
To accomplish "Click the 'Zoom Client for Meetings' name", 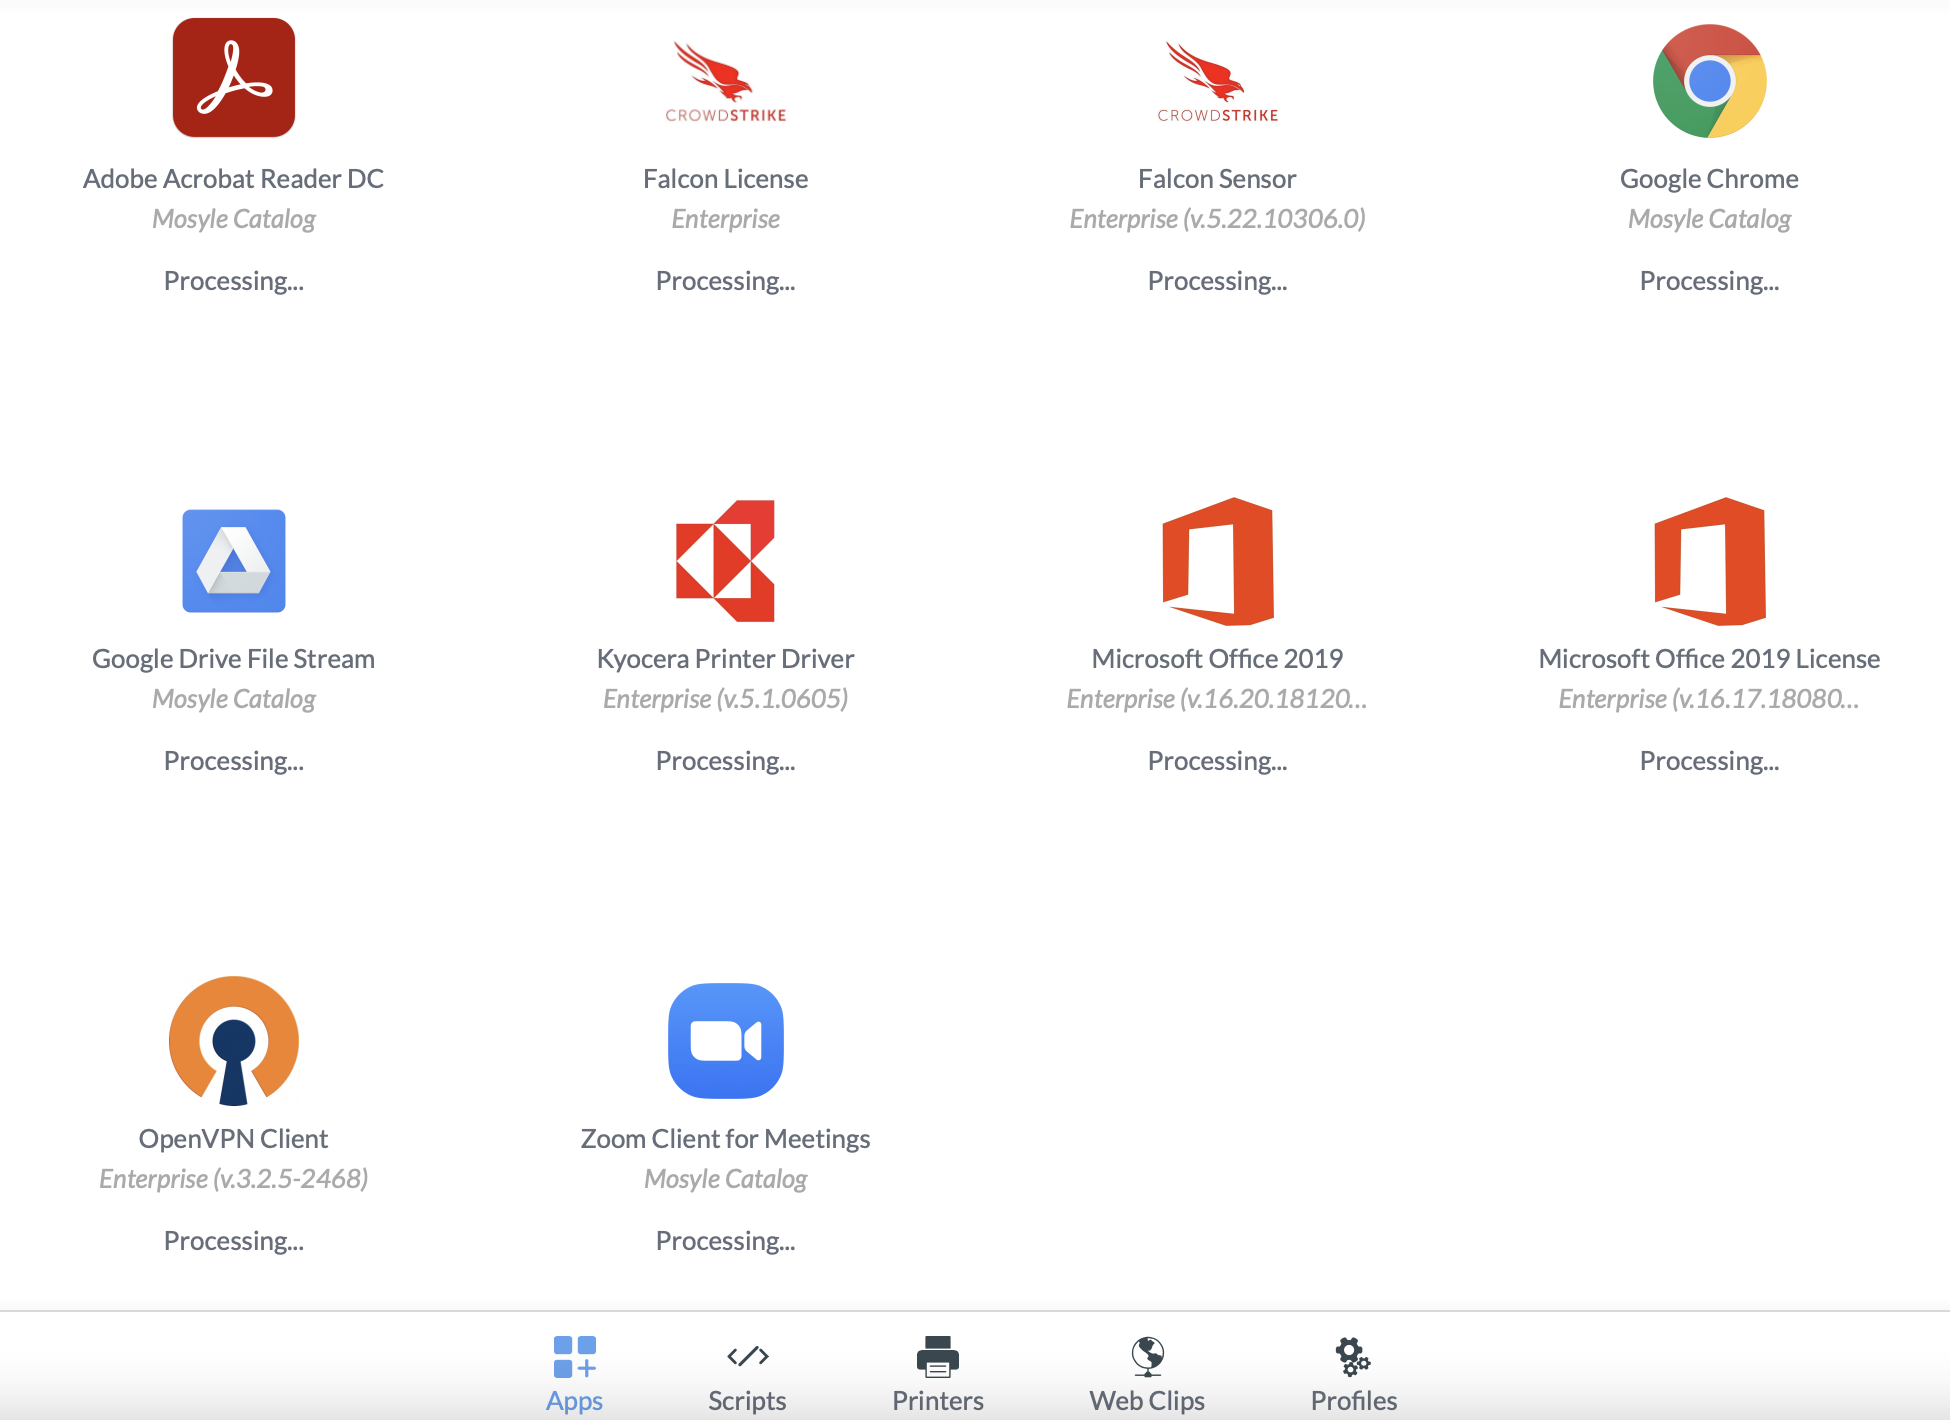I will point(726,1139).
